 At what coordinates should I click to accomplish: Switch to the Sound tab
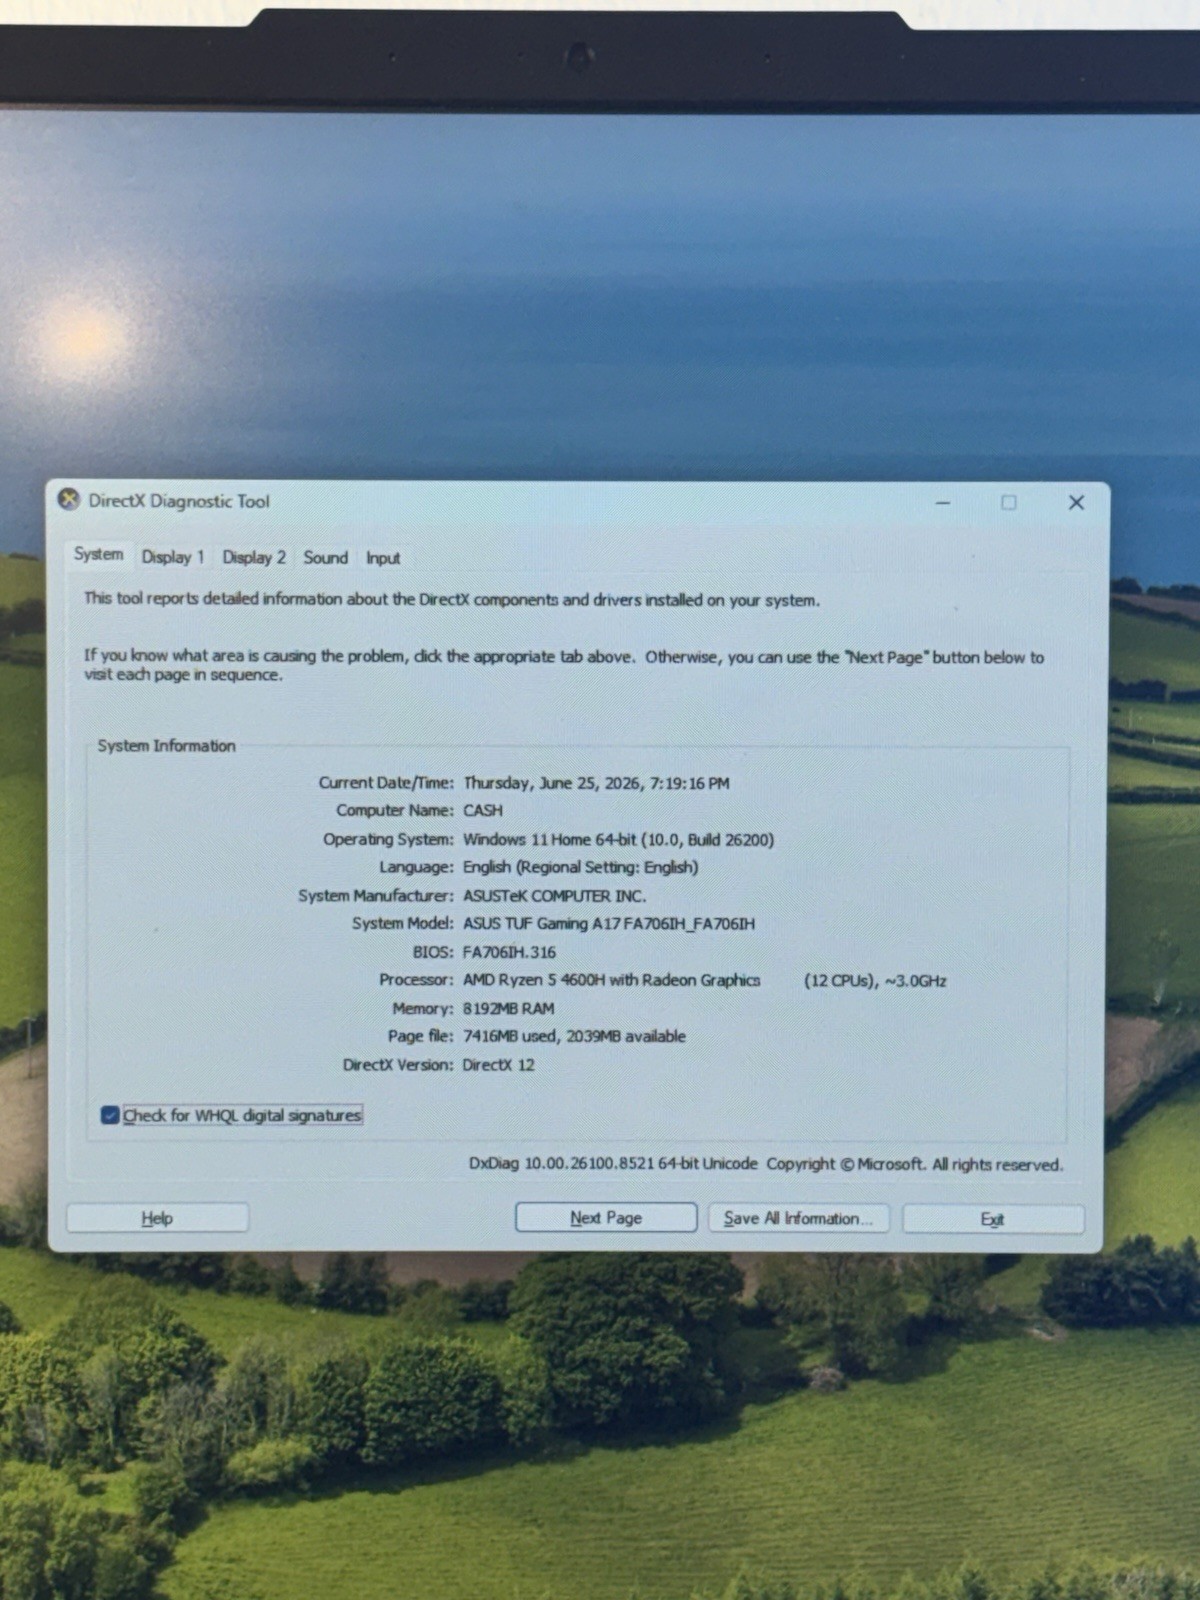(x=326, y=557)
